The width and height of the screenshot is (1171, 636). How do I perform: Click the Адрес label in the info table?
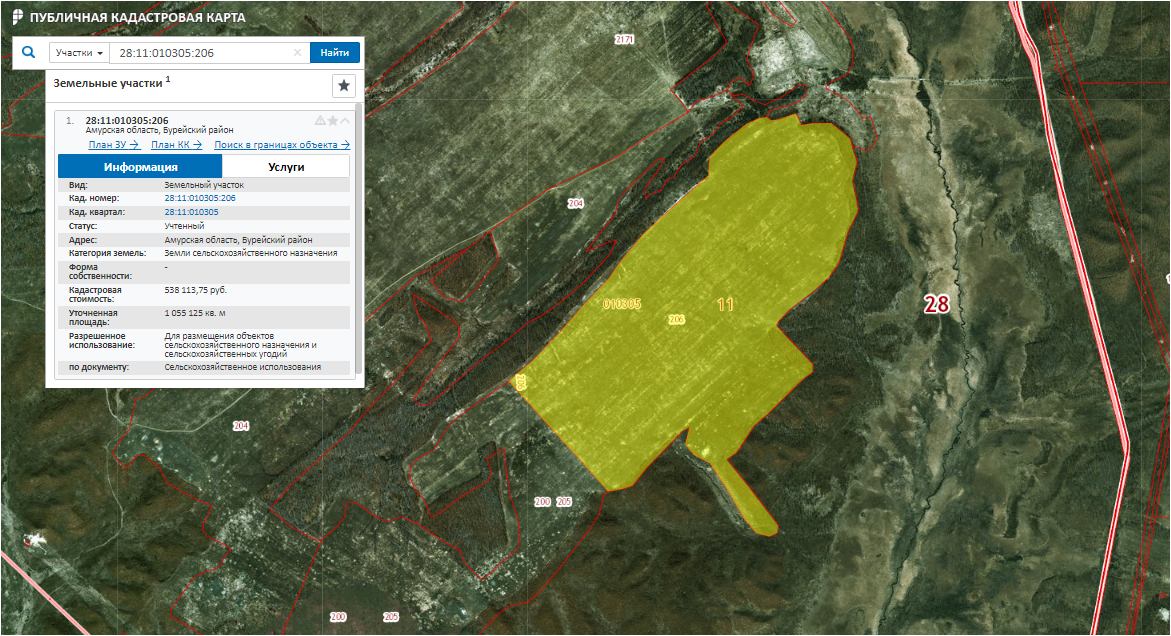pos(83,240)
